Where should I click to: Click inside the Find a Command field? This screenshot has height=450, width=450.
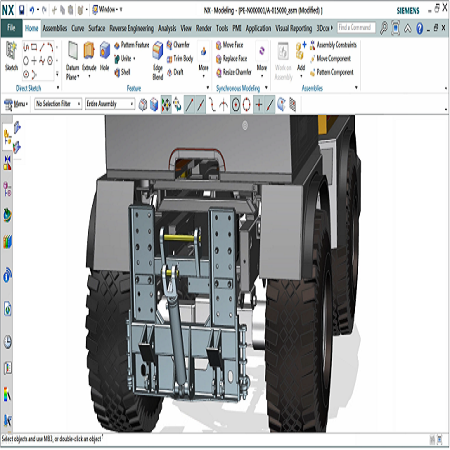tap(356, 28)
